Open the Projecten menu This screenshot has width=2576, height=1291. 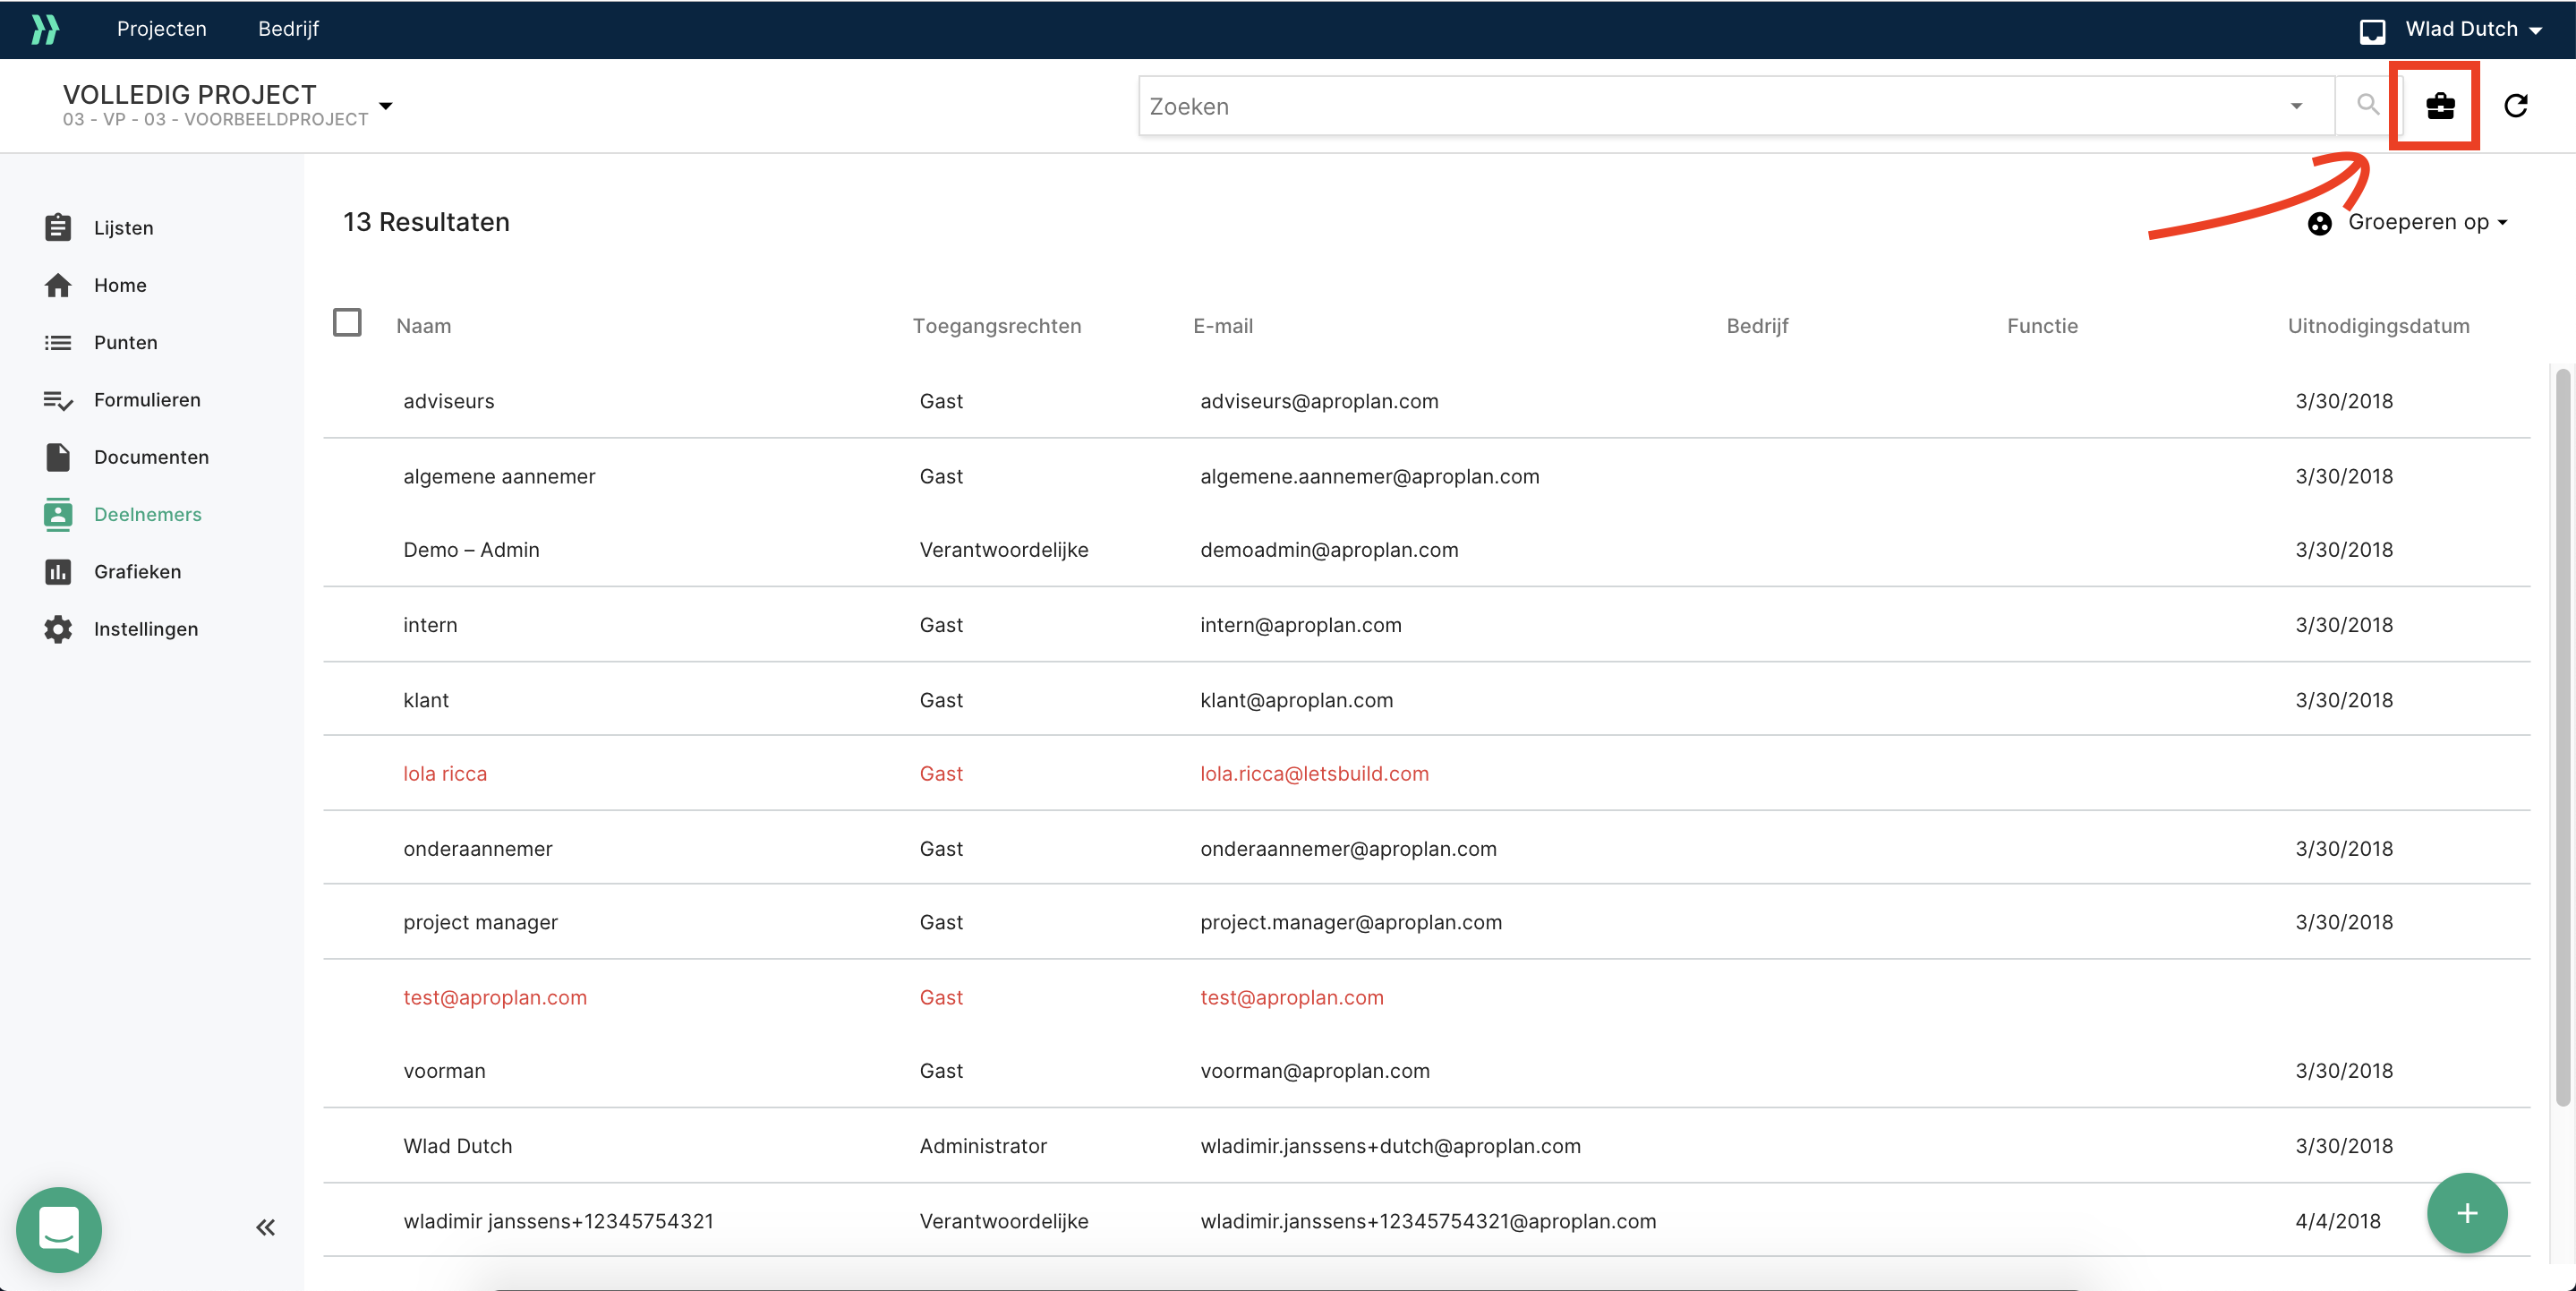(x=162, y=29)
